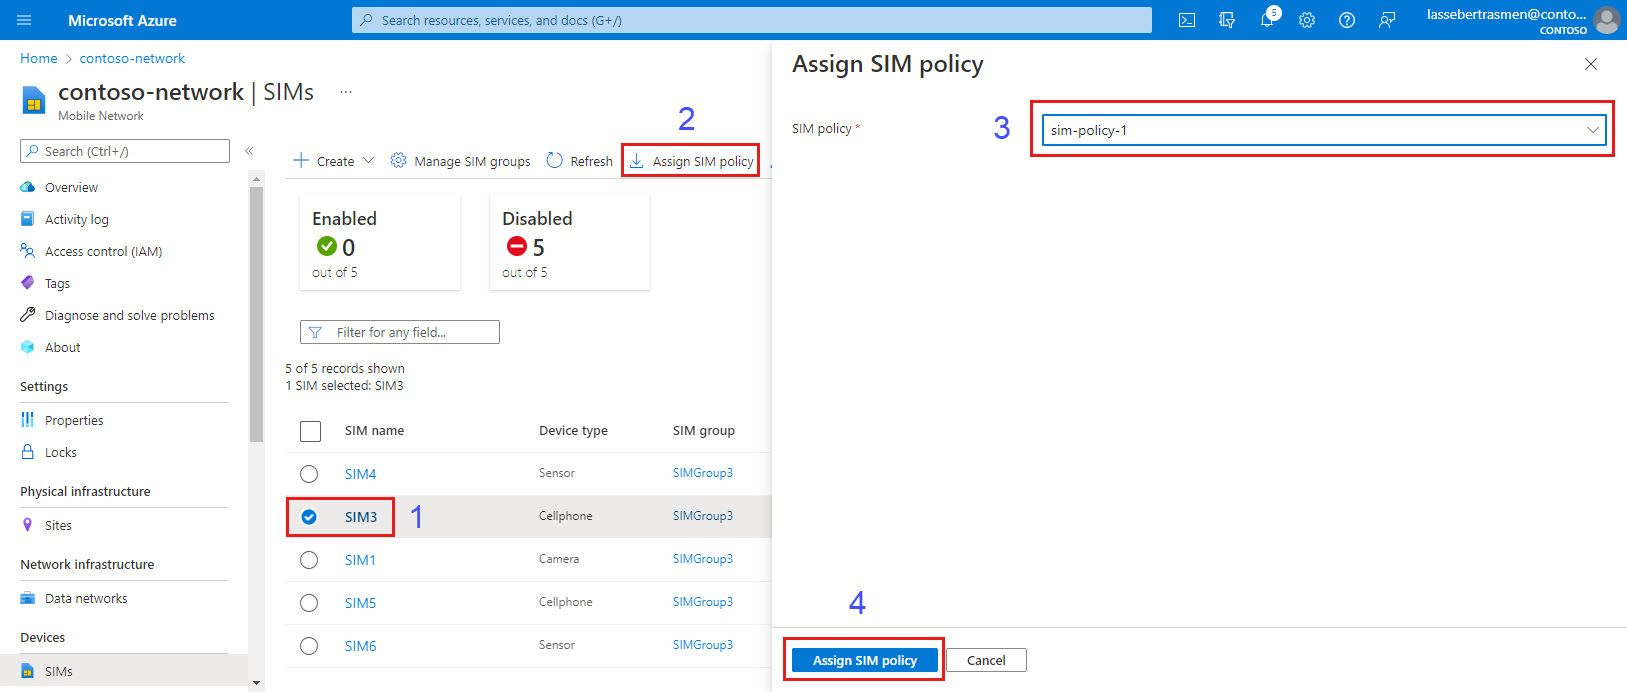This screenshot has height=692, width=1627.
Task: Collapse the left sidebar menu chevron
Action: point(249,151)
